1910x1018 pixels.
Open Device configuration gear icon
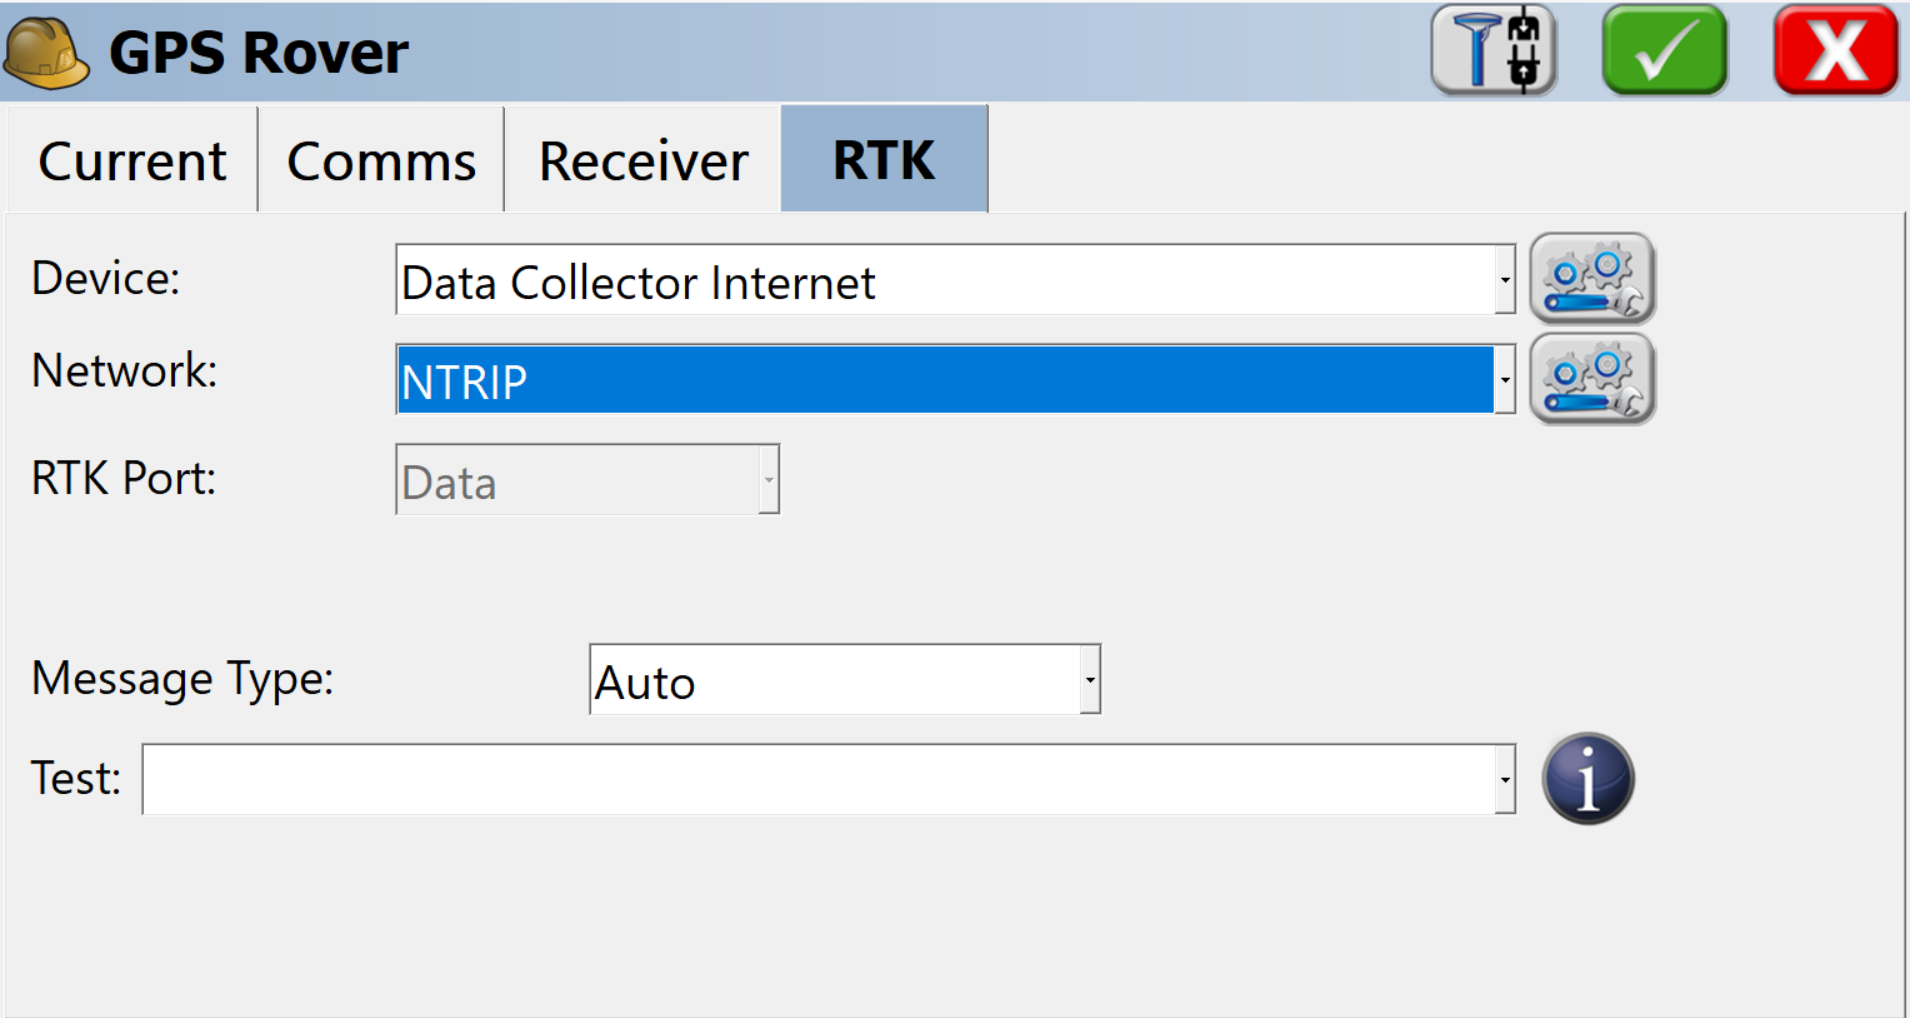[1592, 278]
